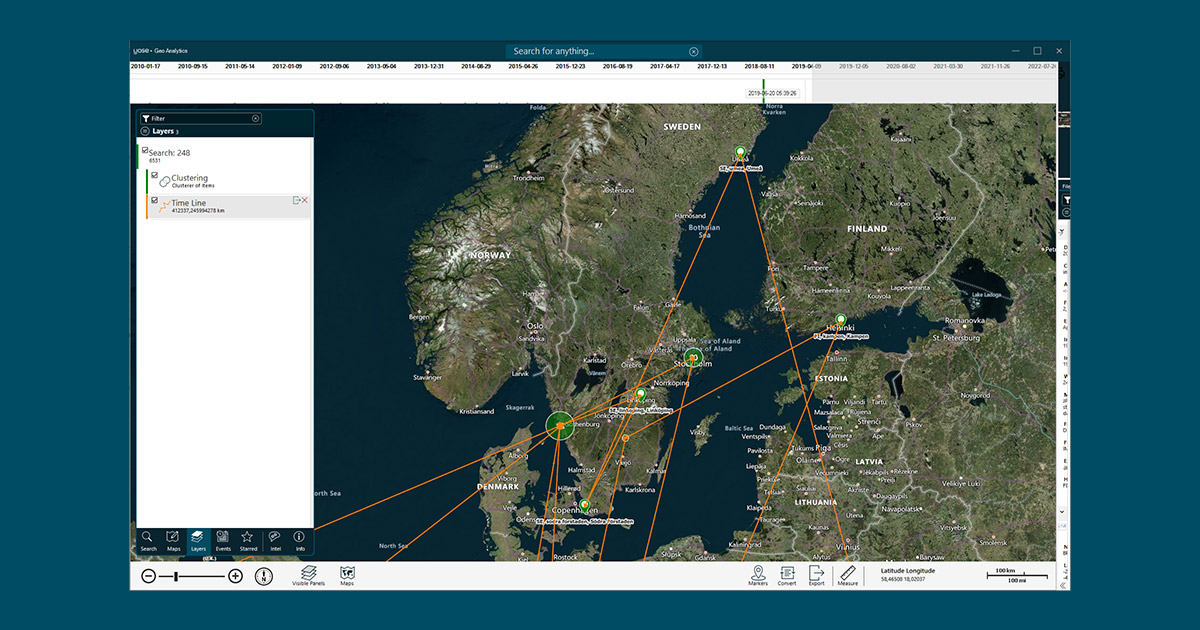1200x630 pixels.
Task: Select the Gothenburg cluster marker on map
Action: pos(560,426)
